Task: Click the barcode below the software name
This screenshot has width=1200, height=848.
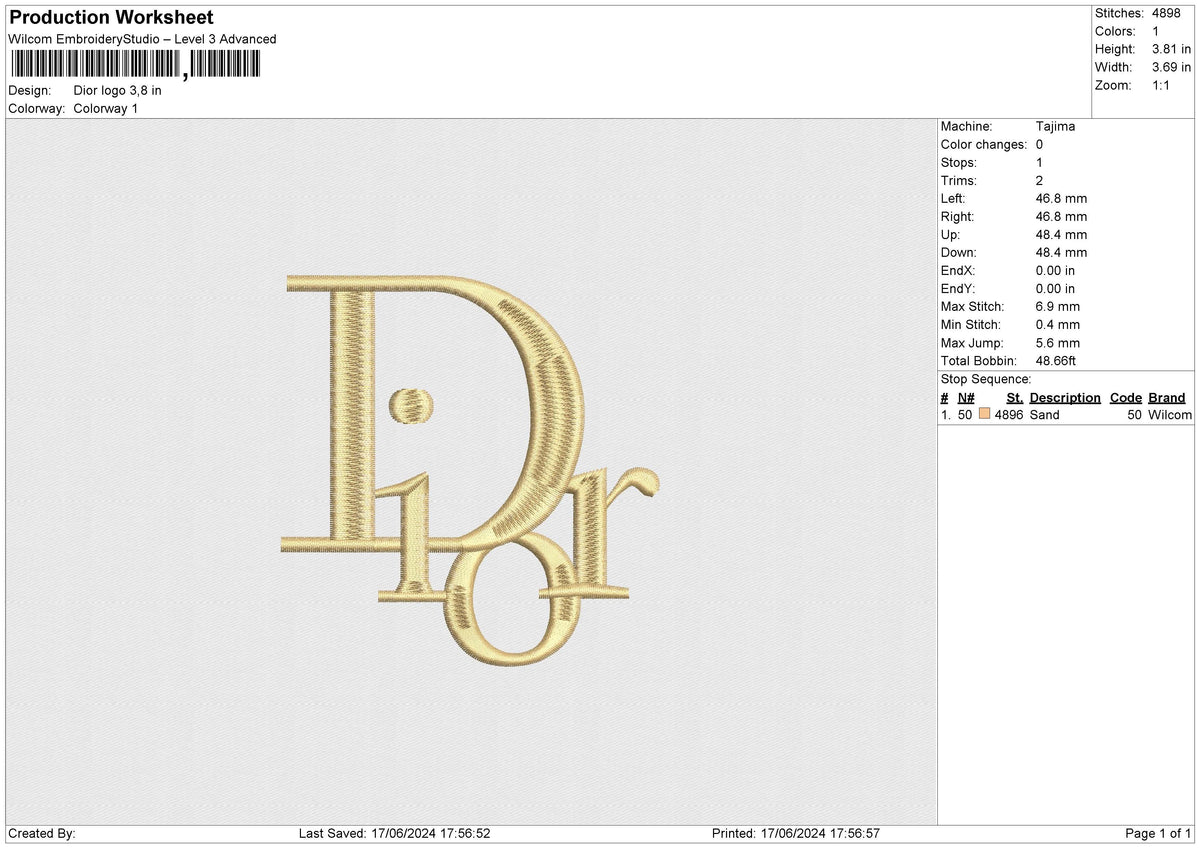Action: 135,64
